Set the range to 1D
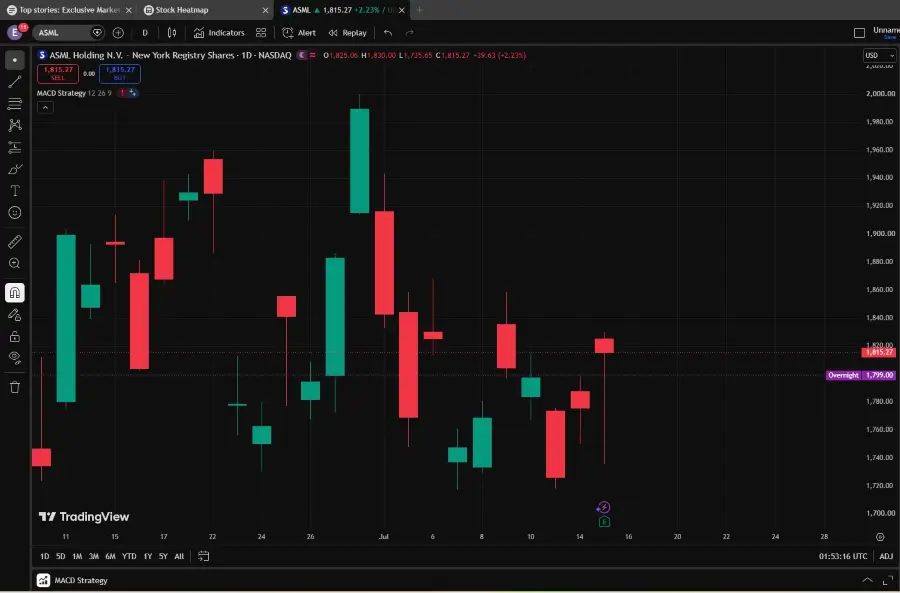This screenshot has height=593, width=900. pyautogui.click(x=44, y=556)
